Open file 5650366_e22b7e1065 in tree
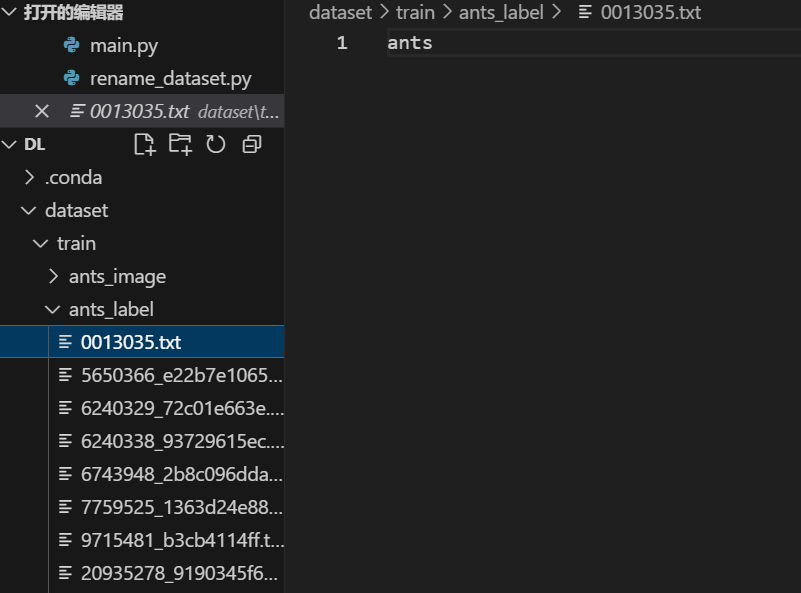This screenshot has width=801, height=593. click(x=181, y=375)
